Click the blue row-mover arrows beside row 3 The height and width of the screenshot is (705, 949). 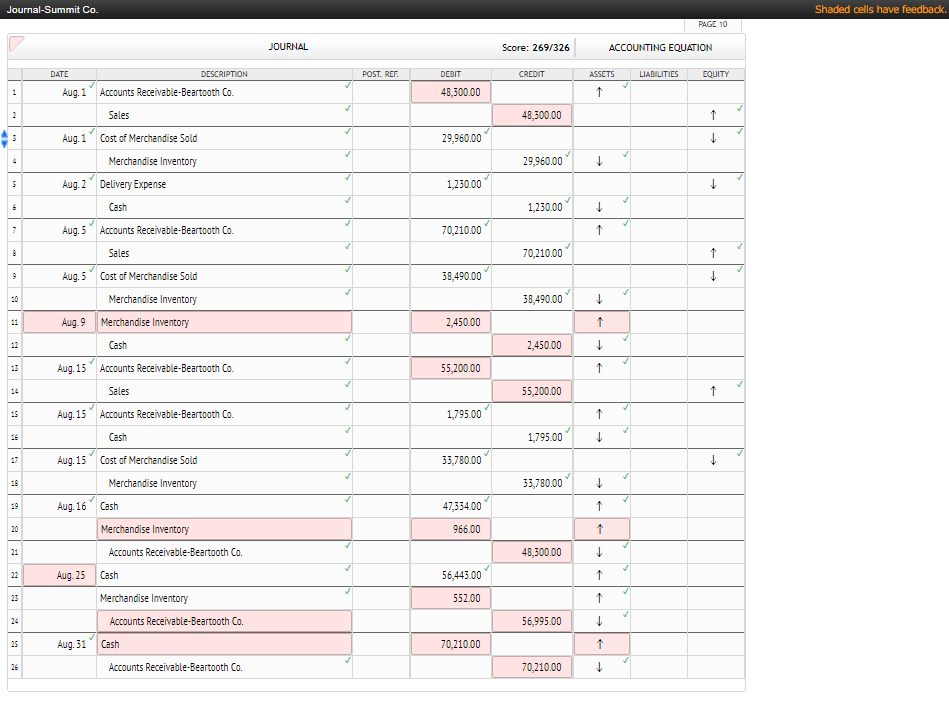[x=4, y=139]
